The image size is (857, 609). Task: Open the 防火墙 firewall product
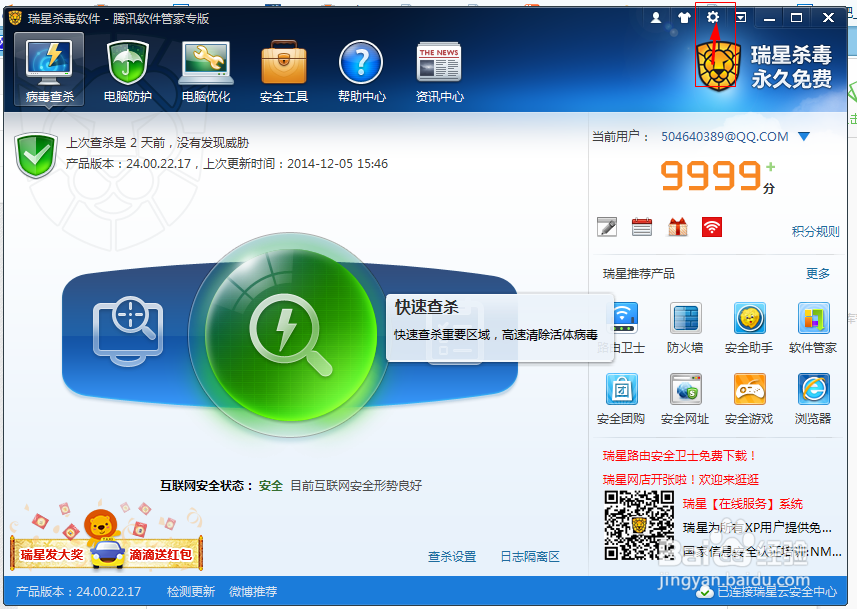(x=685, y=328)
